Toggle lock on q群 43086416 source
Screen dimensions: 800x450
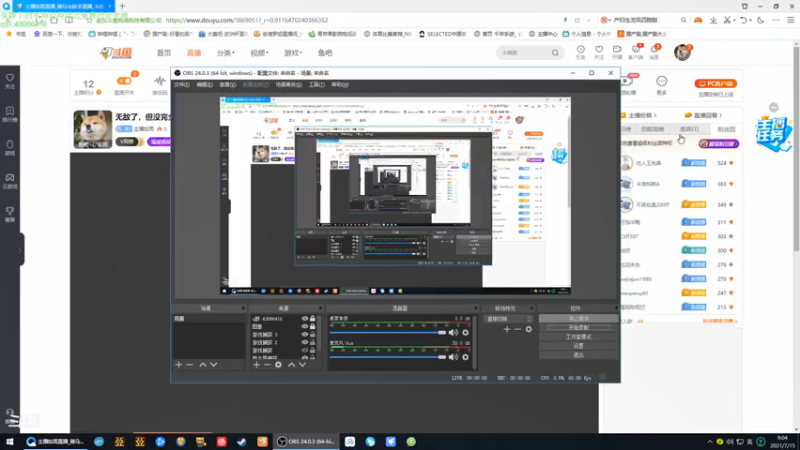(313, 318)
